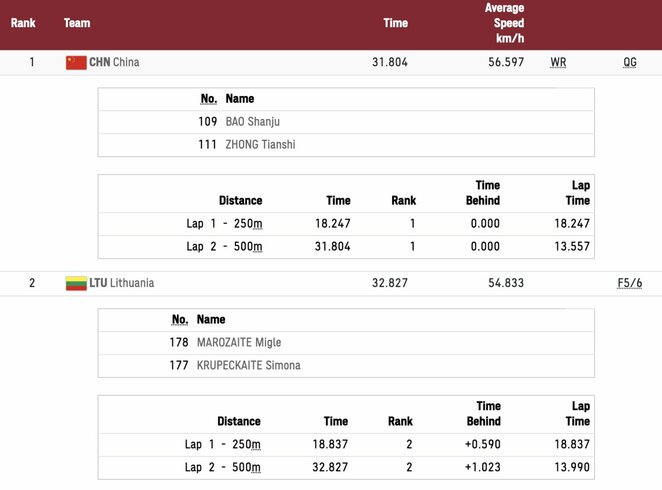
Task: Click the WR record abbreviation
Action: [x=558, y=62]
